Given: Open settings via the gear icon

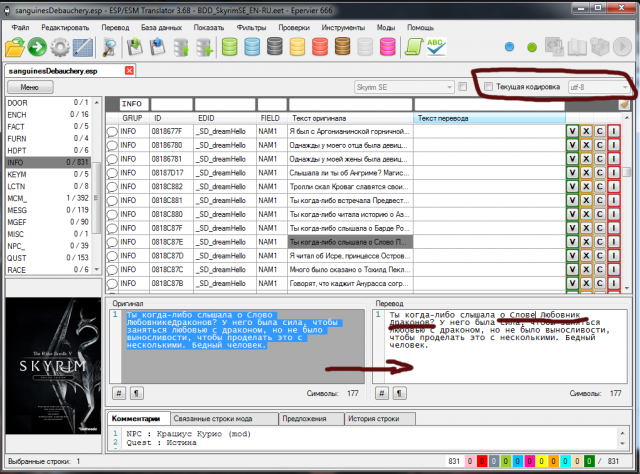Looking at the screenshot, I should [x=62, y=46].
